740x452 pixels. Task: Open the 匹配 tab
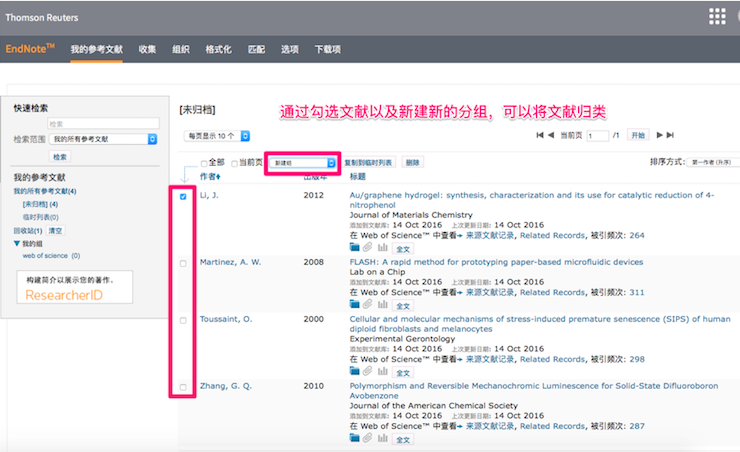(x=256, y=49)
